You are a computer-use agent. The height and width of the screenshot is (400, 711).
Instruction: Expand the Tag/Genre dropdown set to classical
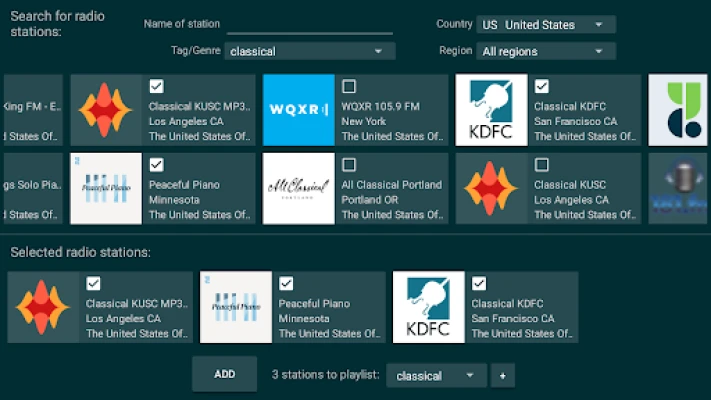point(306,51)
